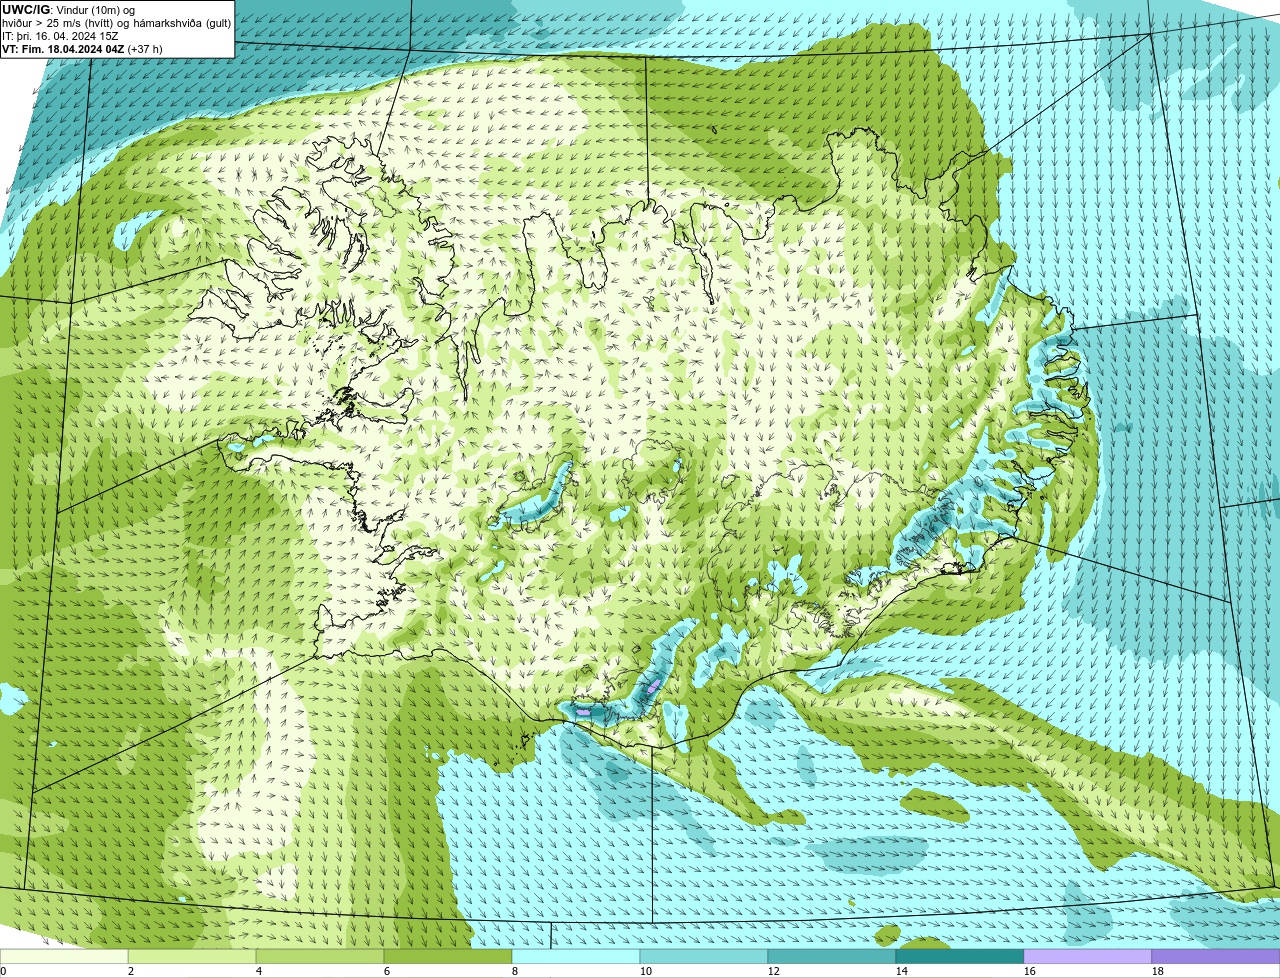Click the legend scale label "12"
Image resolution: width=1280 pixels, height=978 pixels.
tap(774, 971)
